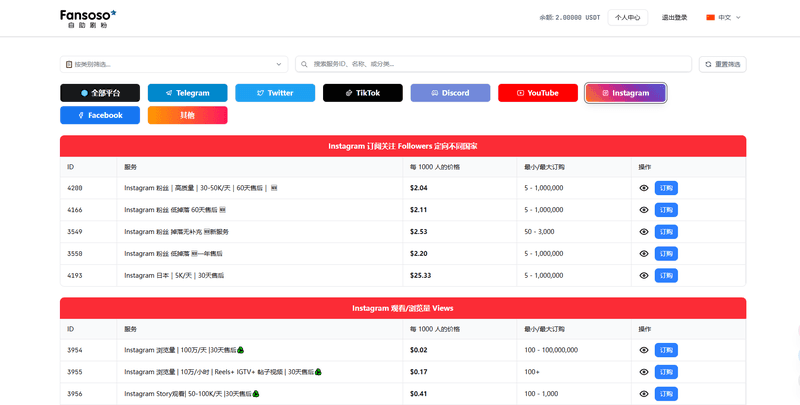Focus the service search input field
Image resolution: width=800 pixels, height=405 pixels.
493,64
